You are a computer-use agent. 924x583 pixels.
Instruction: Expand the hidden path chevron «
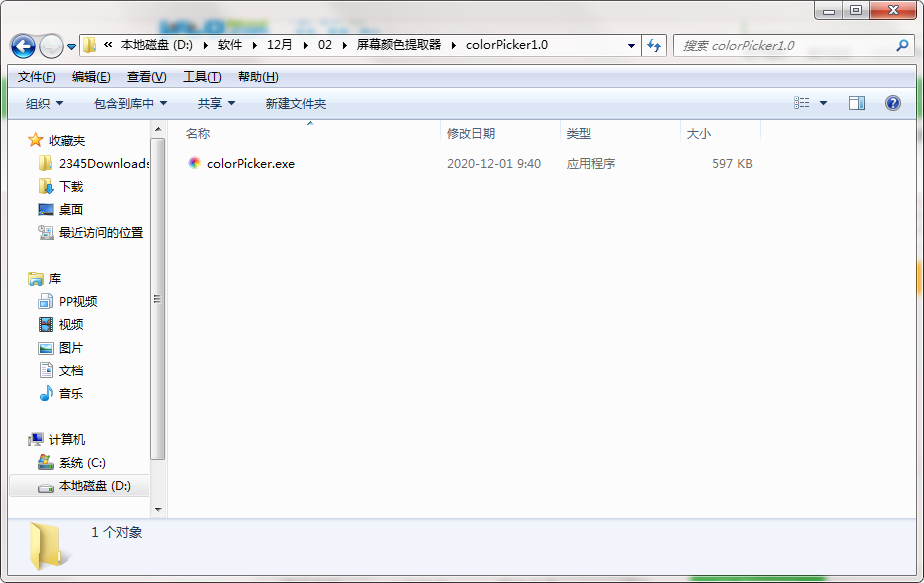108,45
